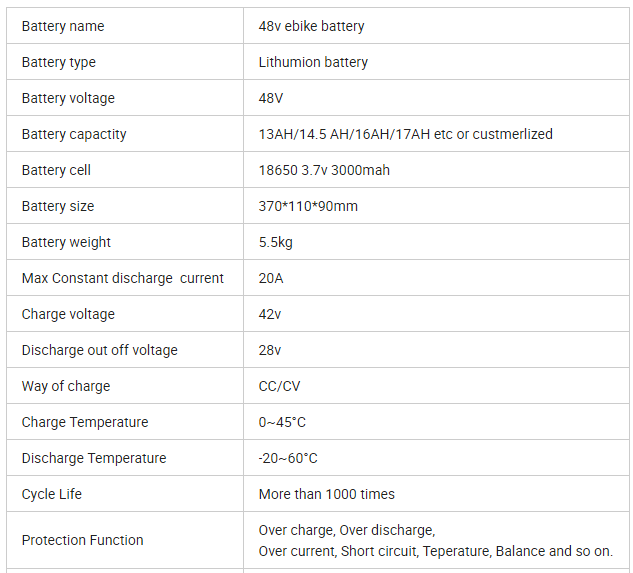
Task: Select the 'Battery cell' label
Action: point(56,170)
